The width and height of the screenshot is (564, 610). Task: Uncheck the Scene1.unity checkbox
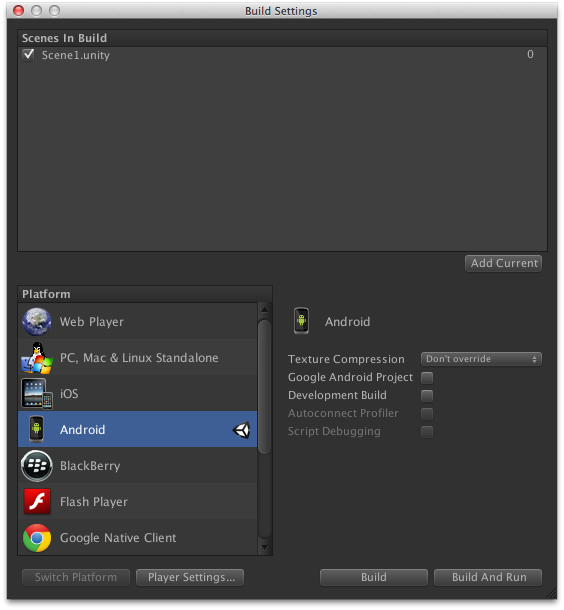pos(28,54)
